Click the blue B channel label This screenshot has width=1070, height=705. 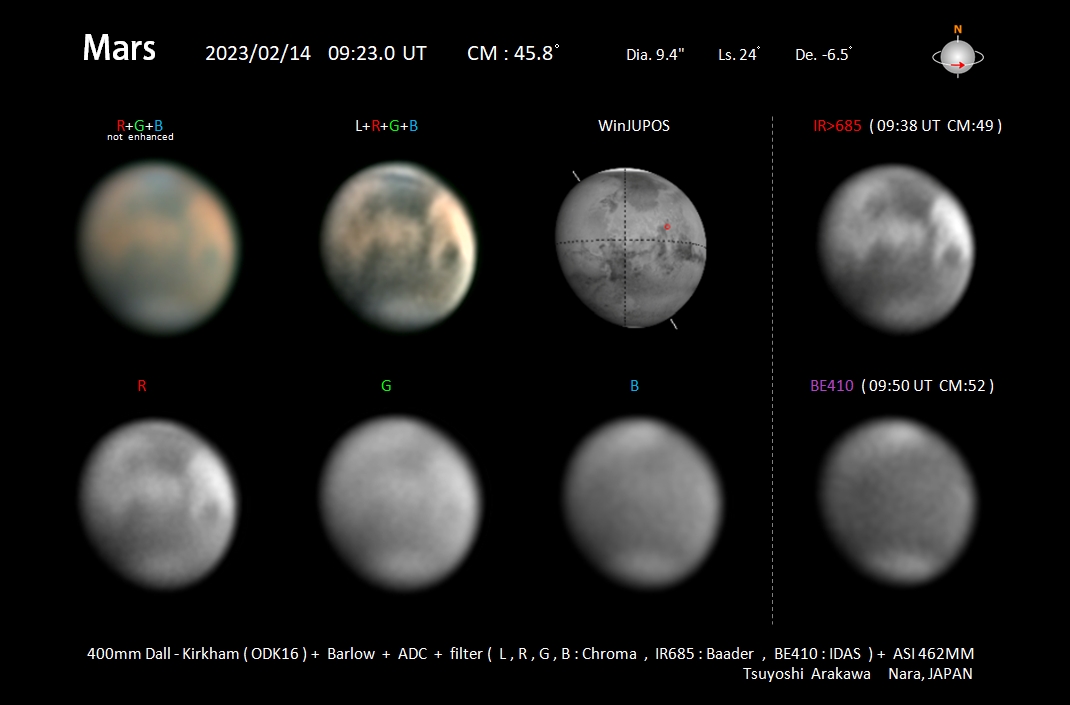coord(635,386)
